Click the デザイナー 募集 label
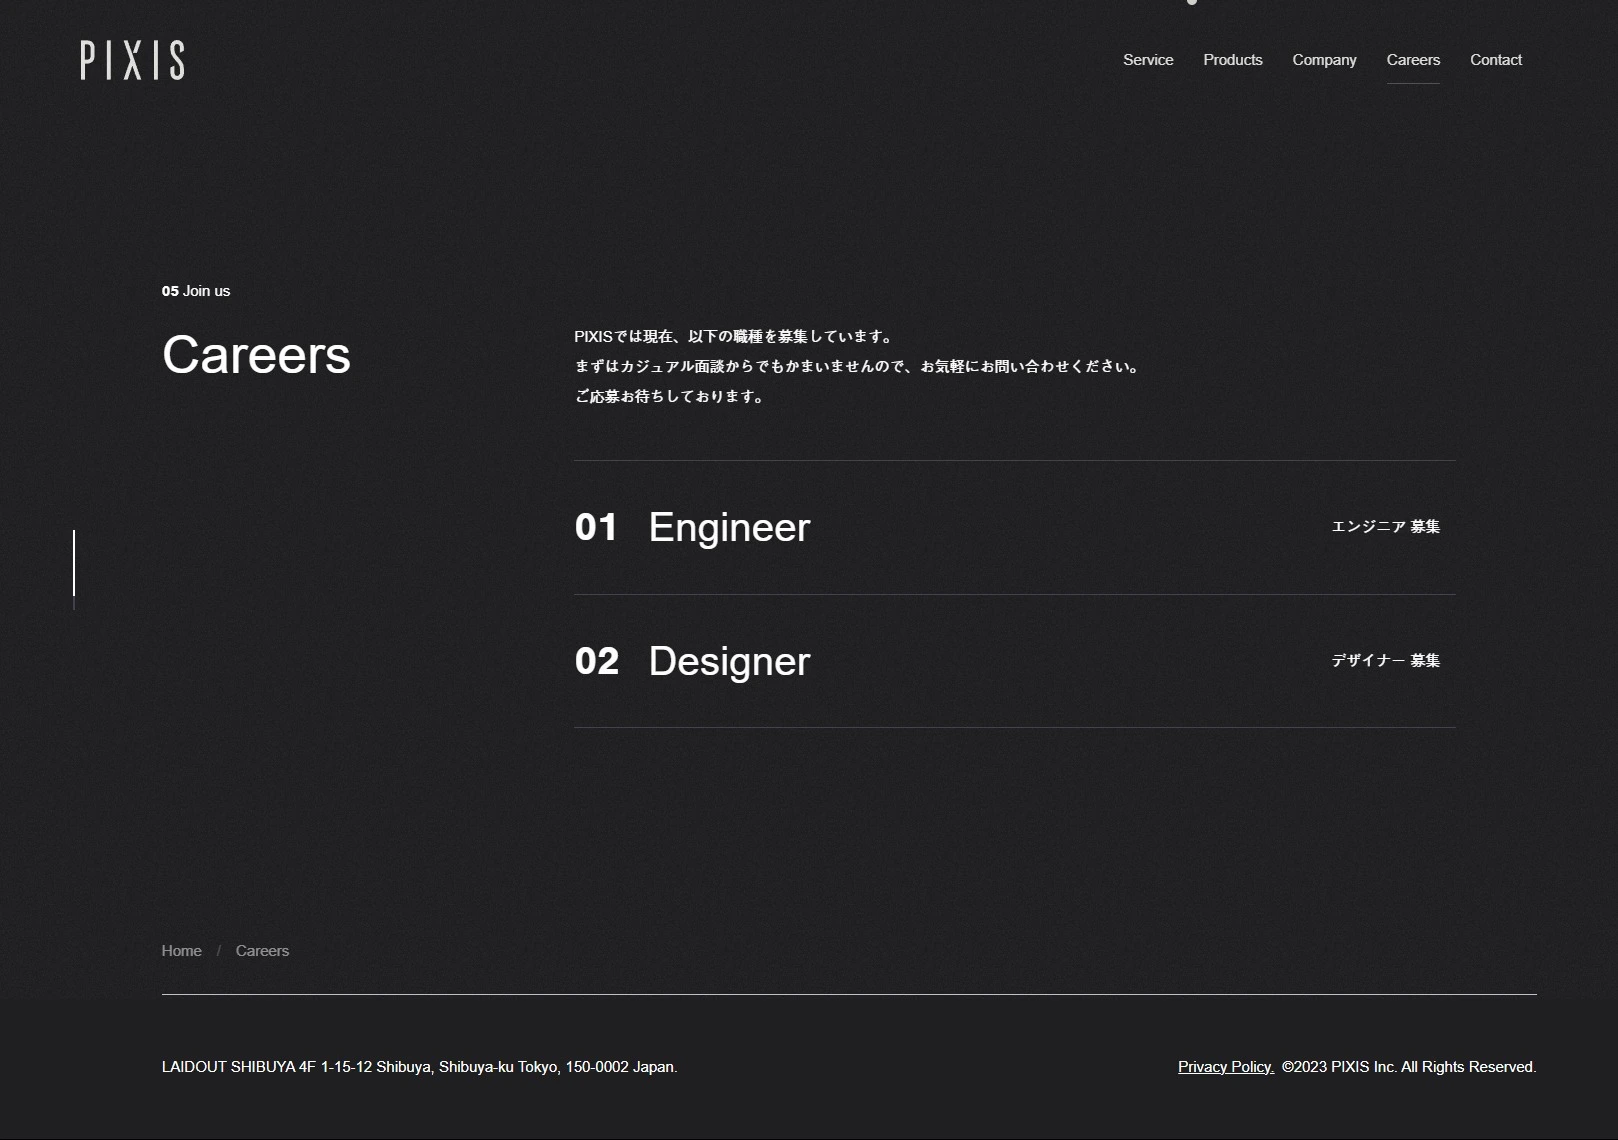 tap(1385, 661)
